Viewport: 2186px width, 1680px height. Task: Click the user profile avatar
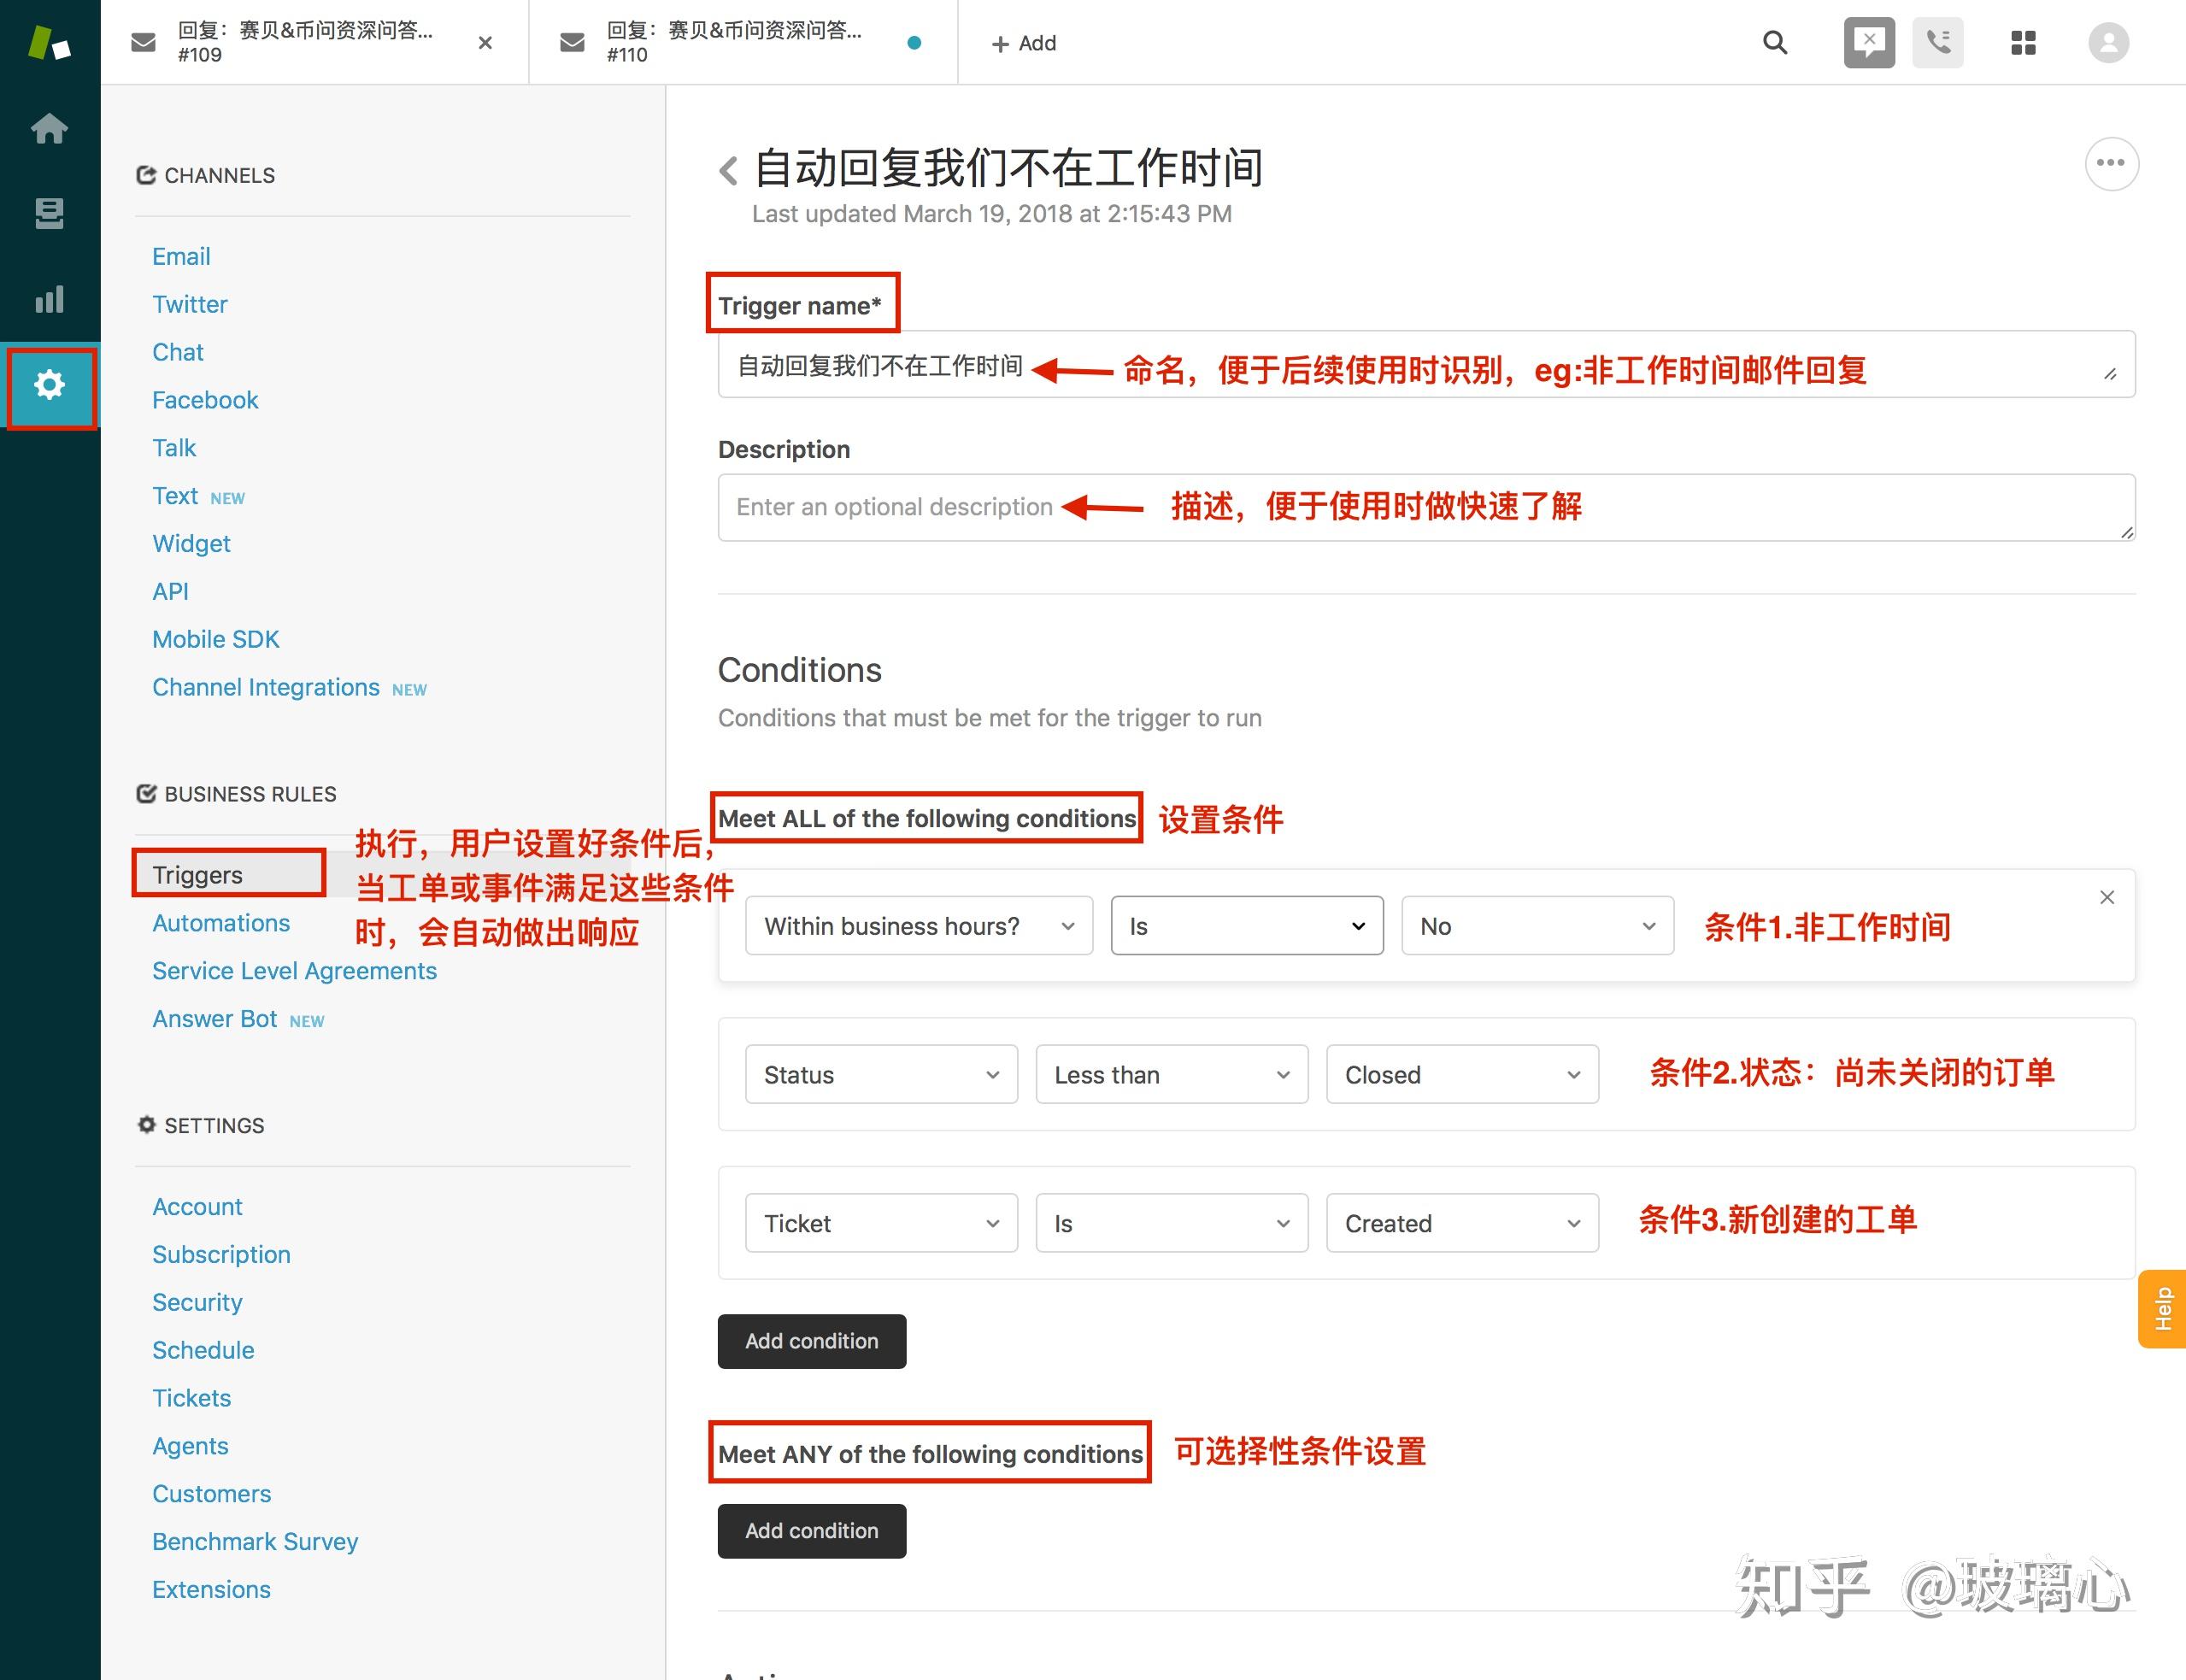point(2108,43)
